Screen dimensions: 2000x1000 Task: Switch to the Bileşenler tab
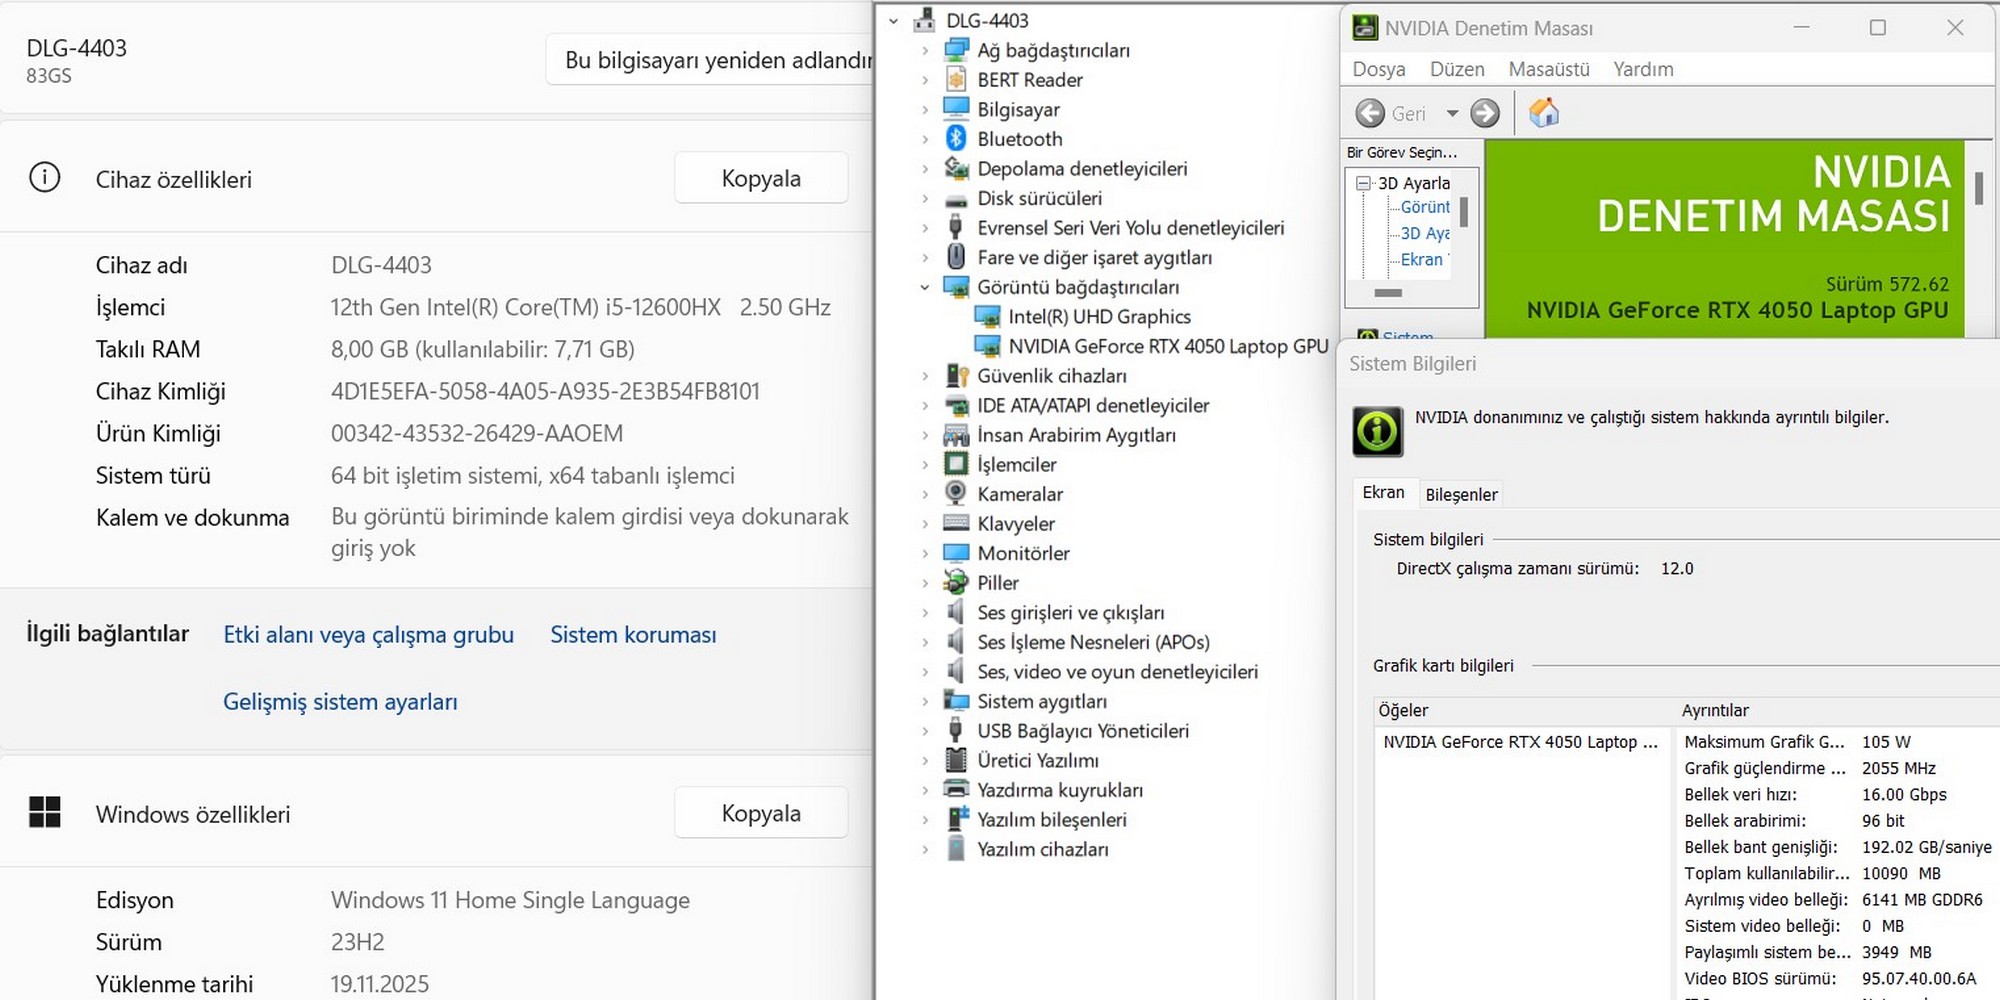coord(1461,494)
